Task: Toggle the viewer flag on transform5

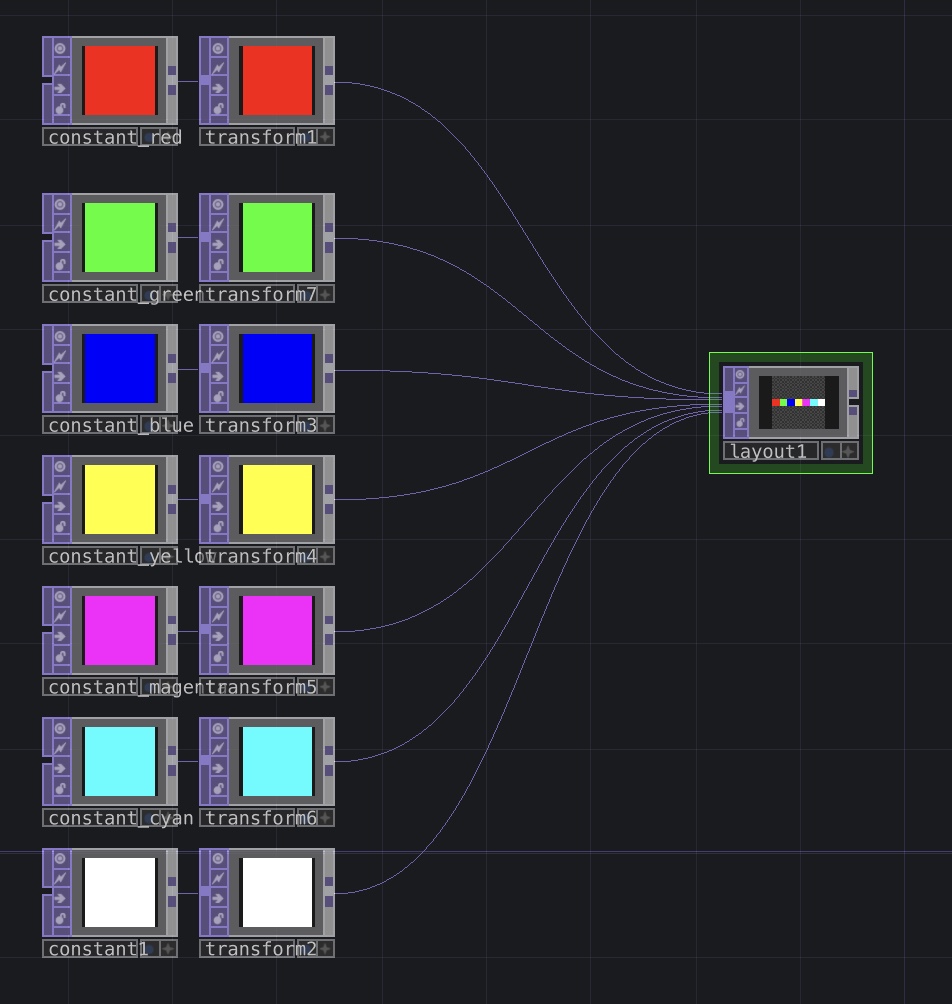Action: click(x=218, y=597)
